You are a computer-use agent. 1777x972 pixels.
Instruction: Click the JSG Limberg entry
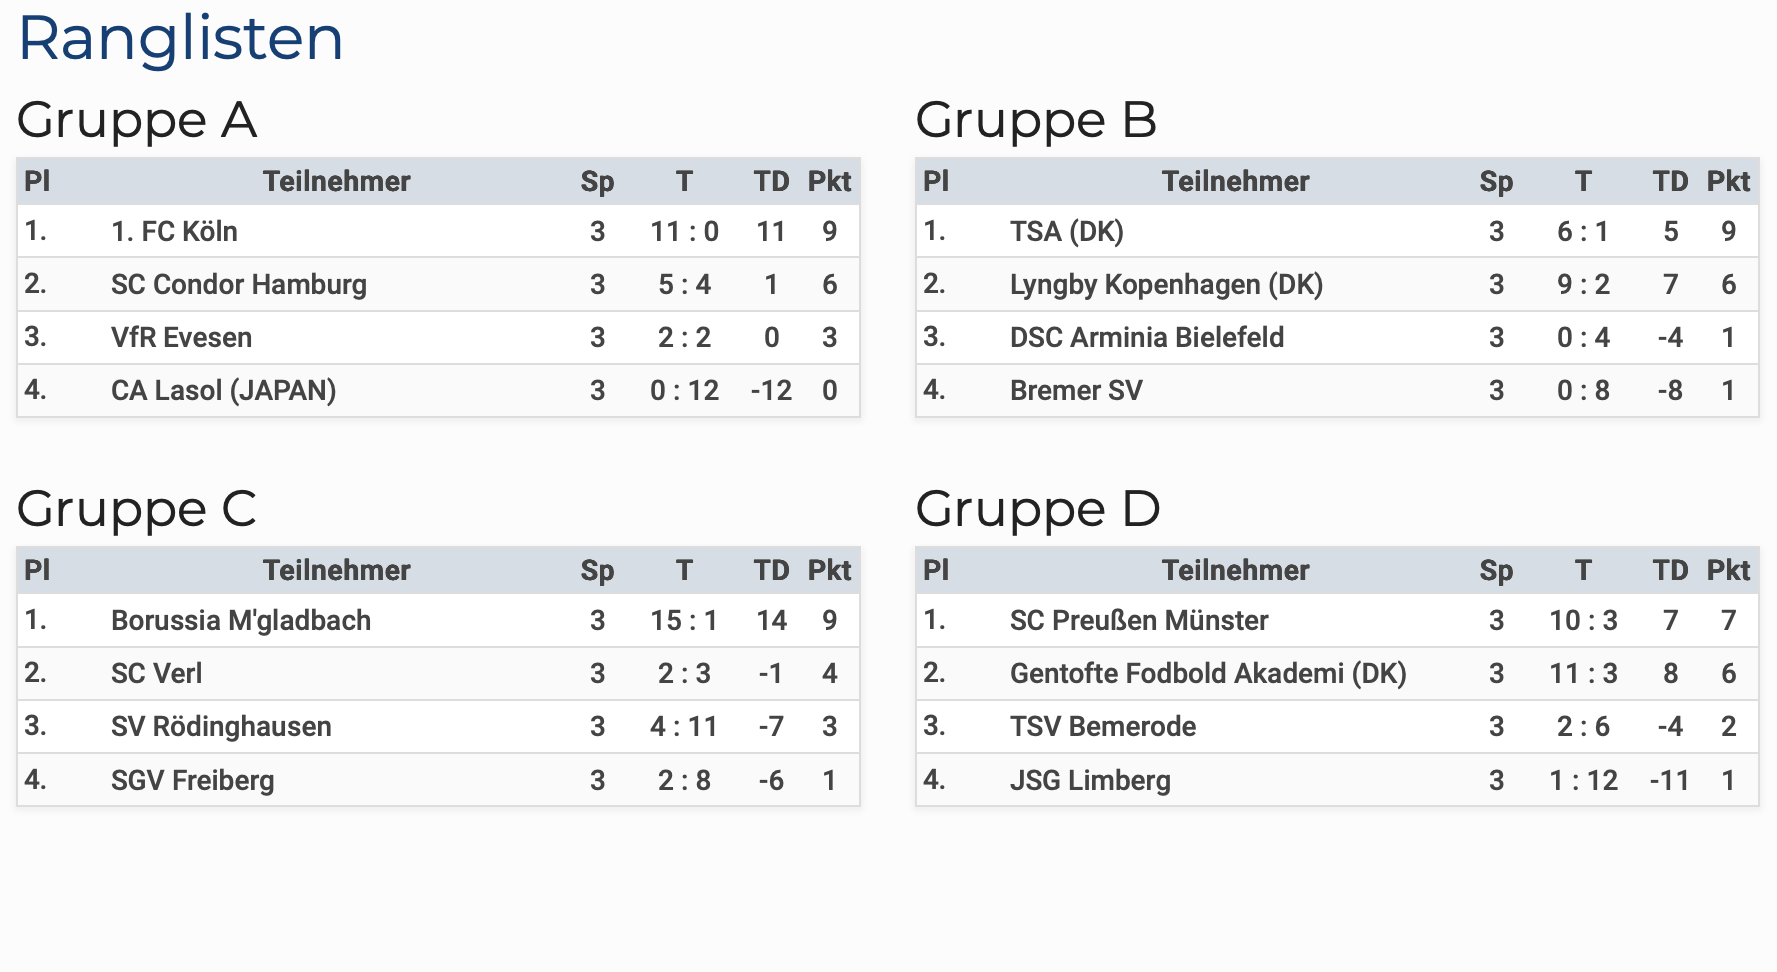(x=1090, y=781)
